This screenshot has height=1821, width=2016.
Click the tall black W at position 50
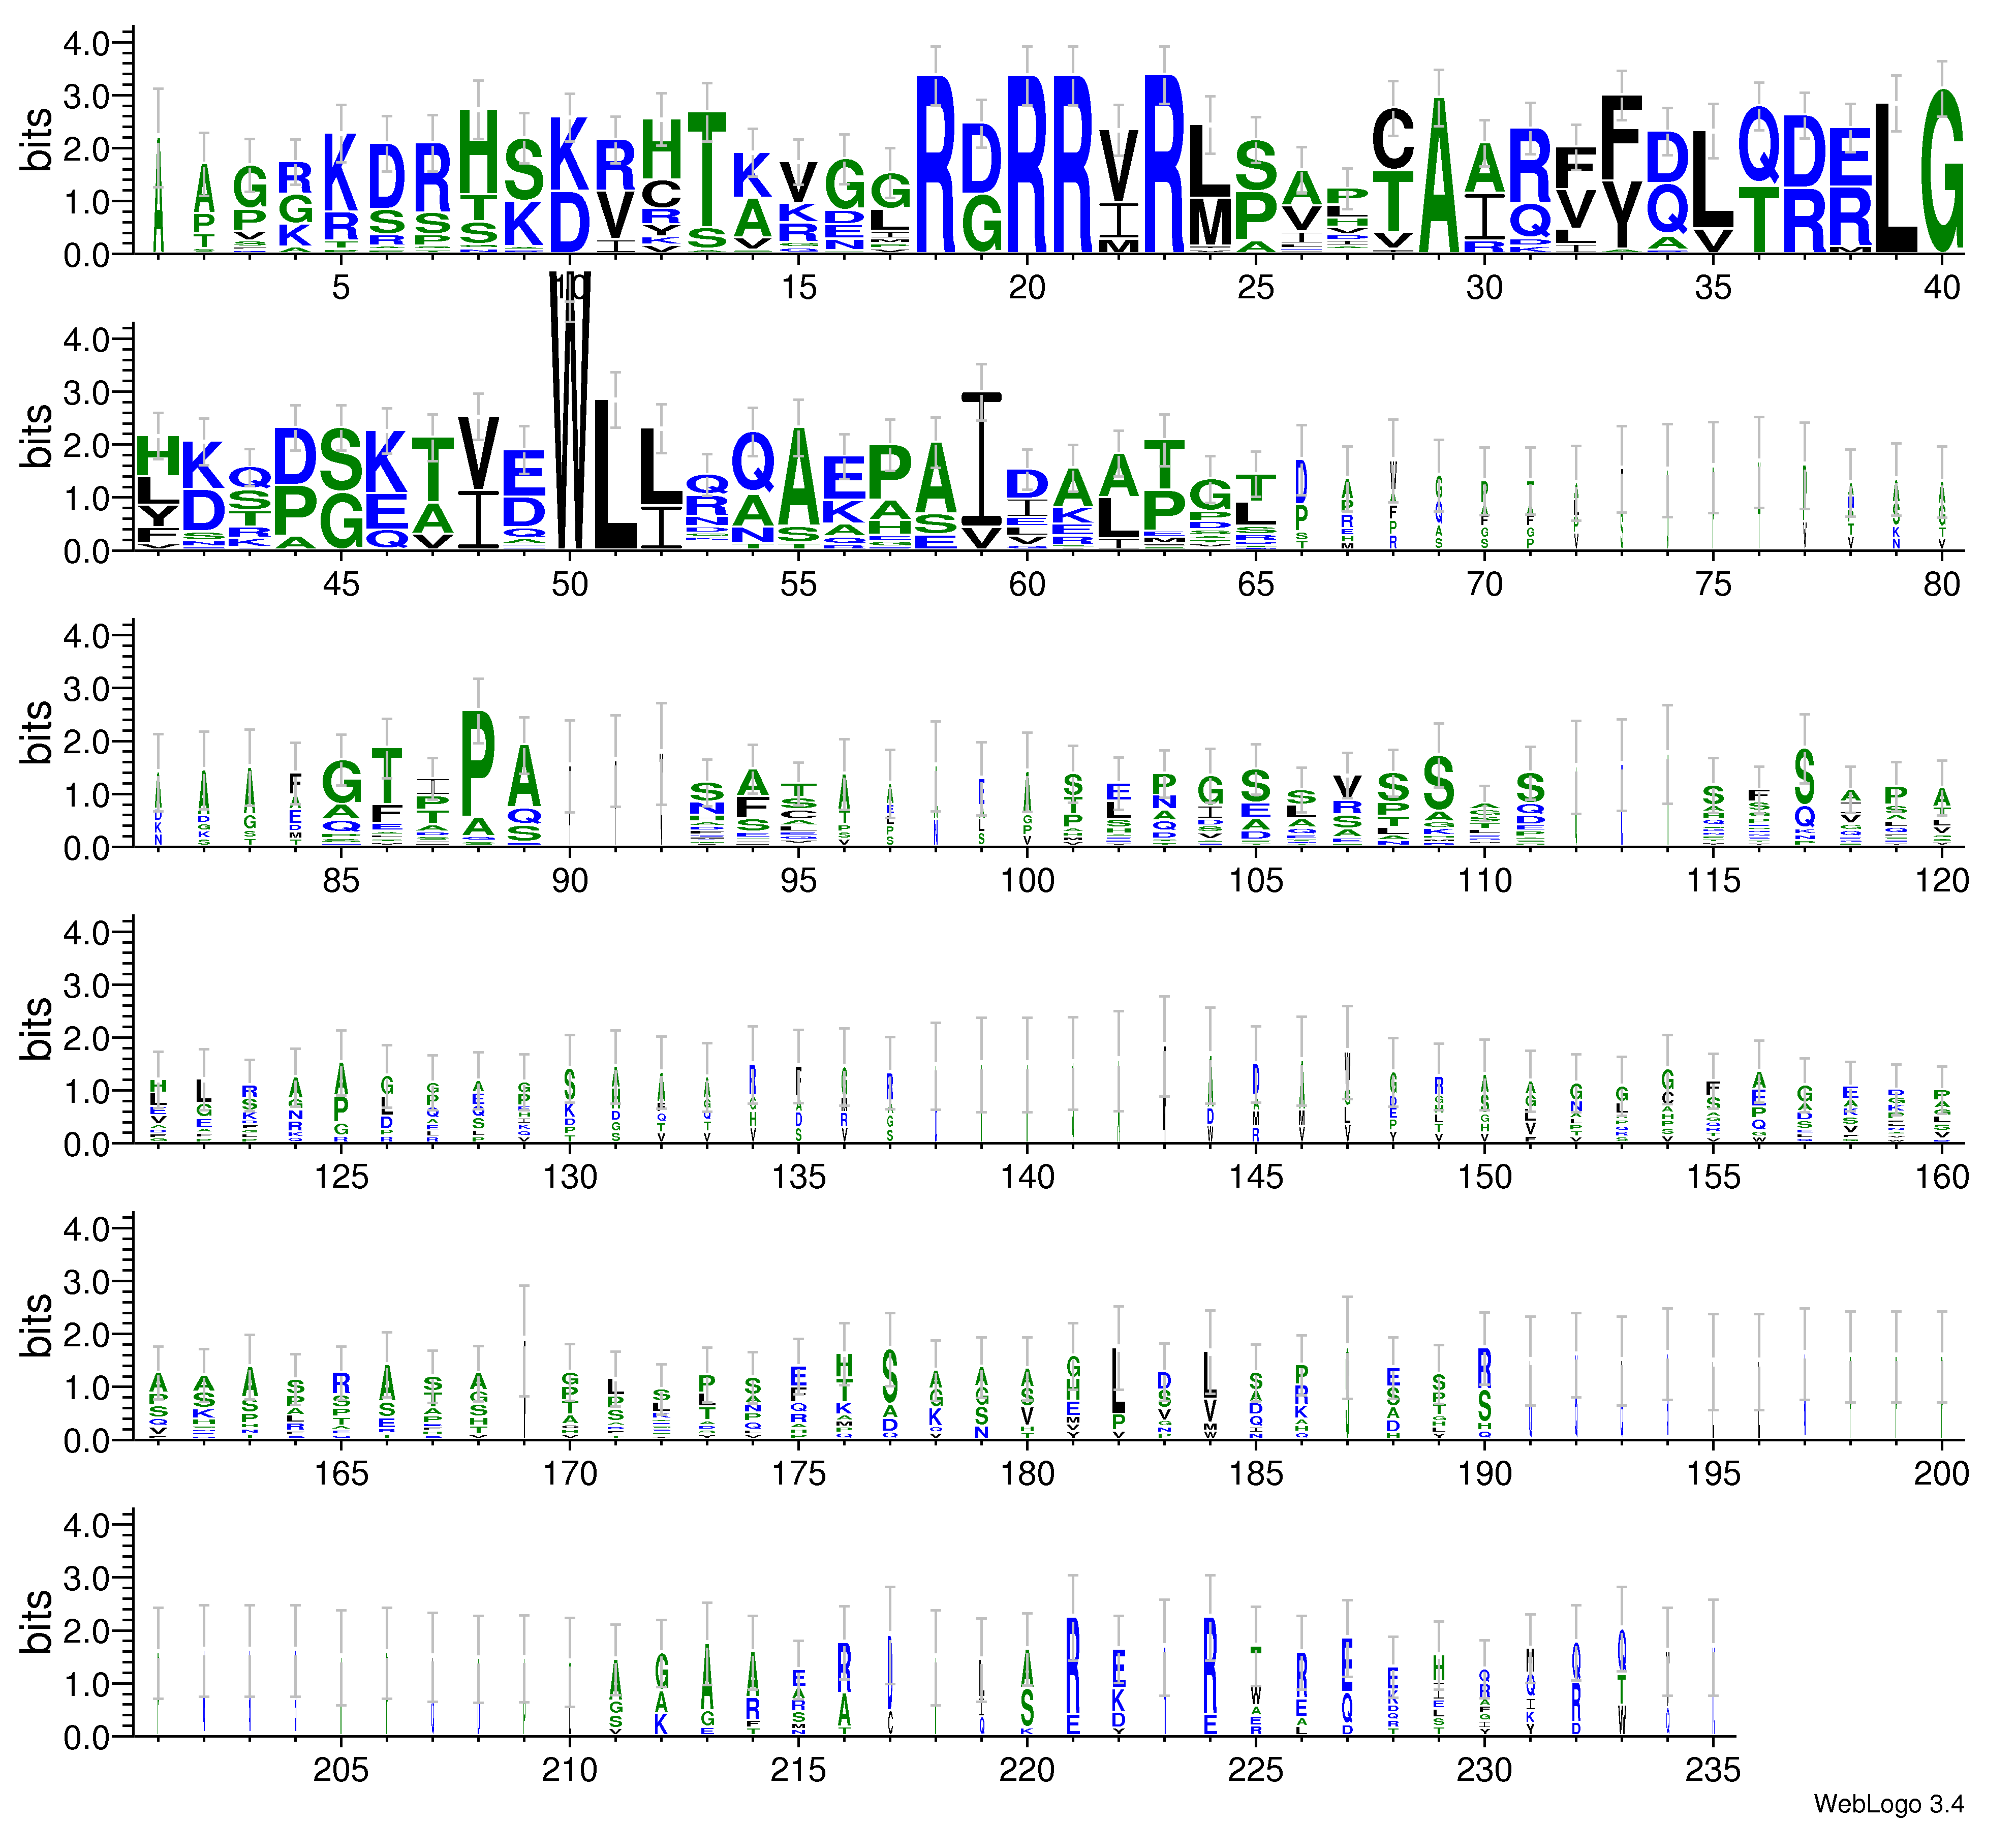(x=570, y=410)
